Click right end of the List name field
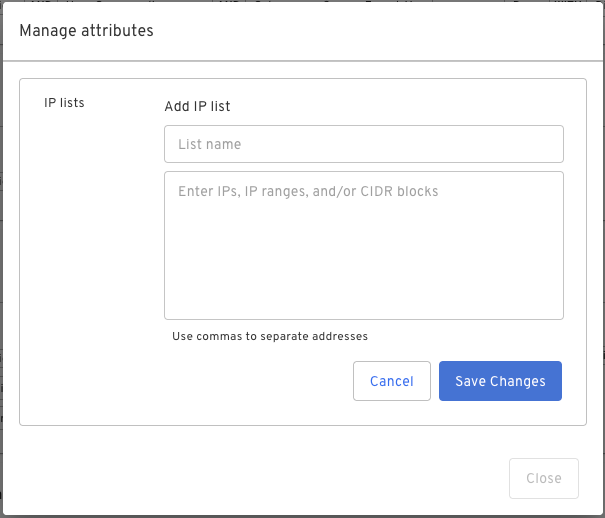This screenshot has height=518, width=605. click(x=545, y=144)
